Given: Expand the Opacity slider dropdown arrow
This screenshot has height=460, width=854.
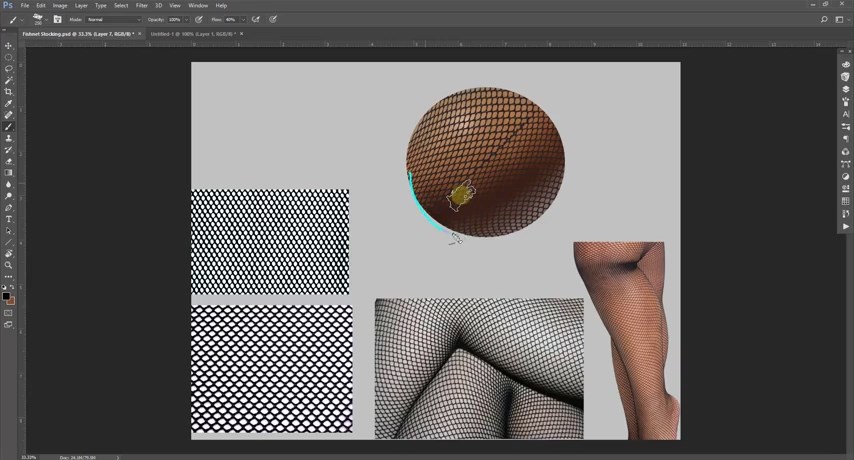Looking at the screenshot, I should [x=187, y=19].
